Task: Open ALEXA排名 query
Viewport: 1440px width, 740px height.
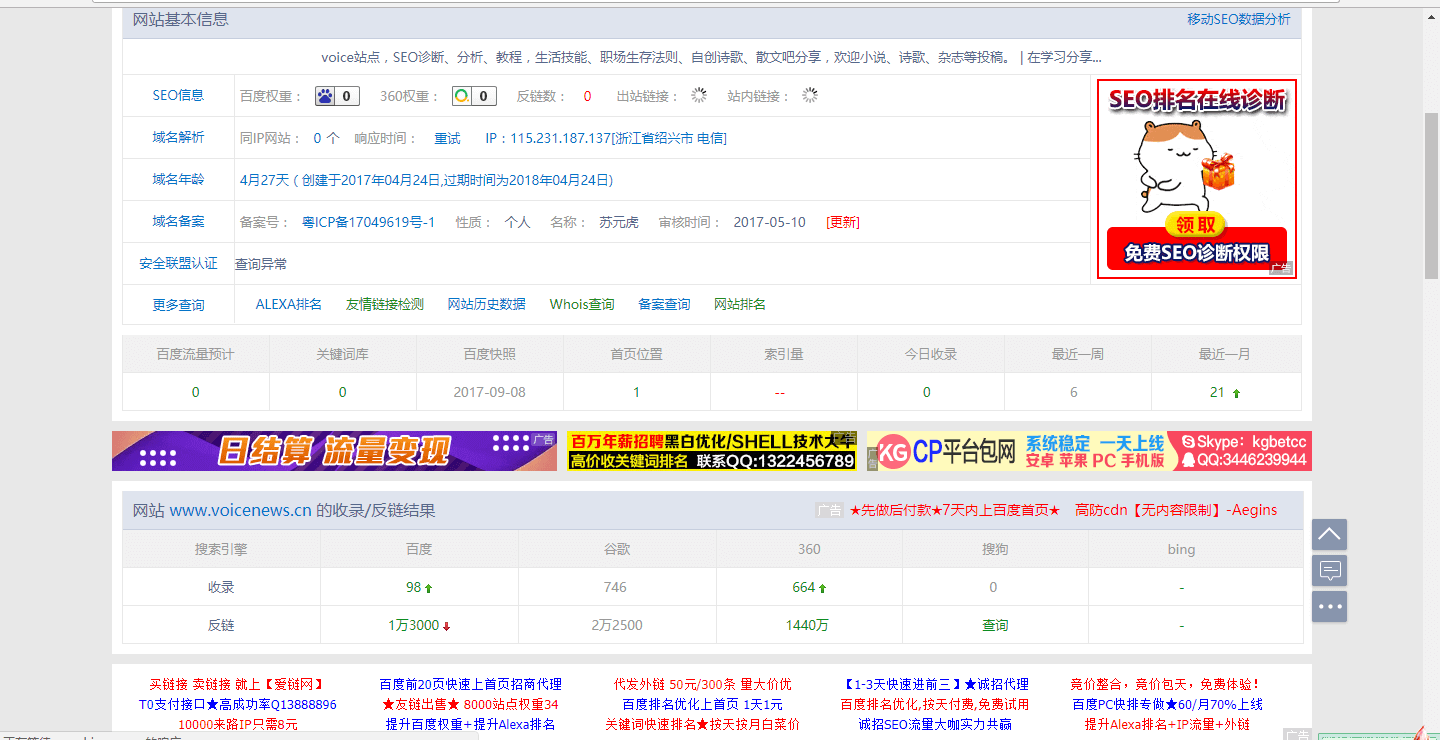Action: [289, 304]
